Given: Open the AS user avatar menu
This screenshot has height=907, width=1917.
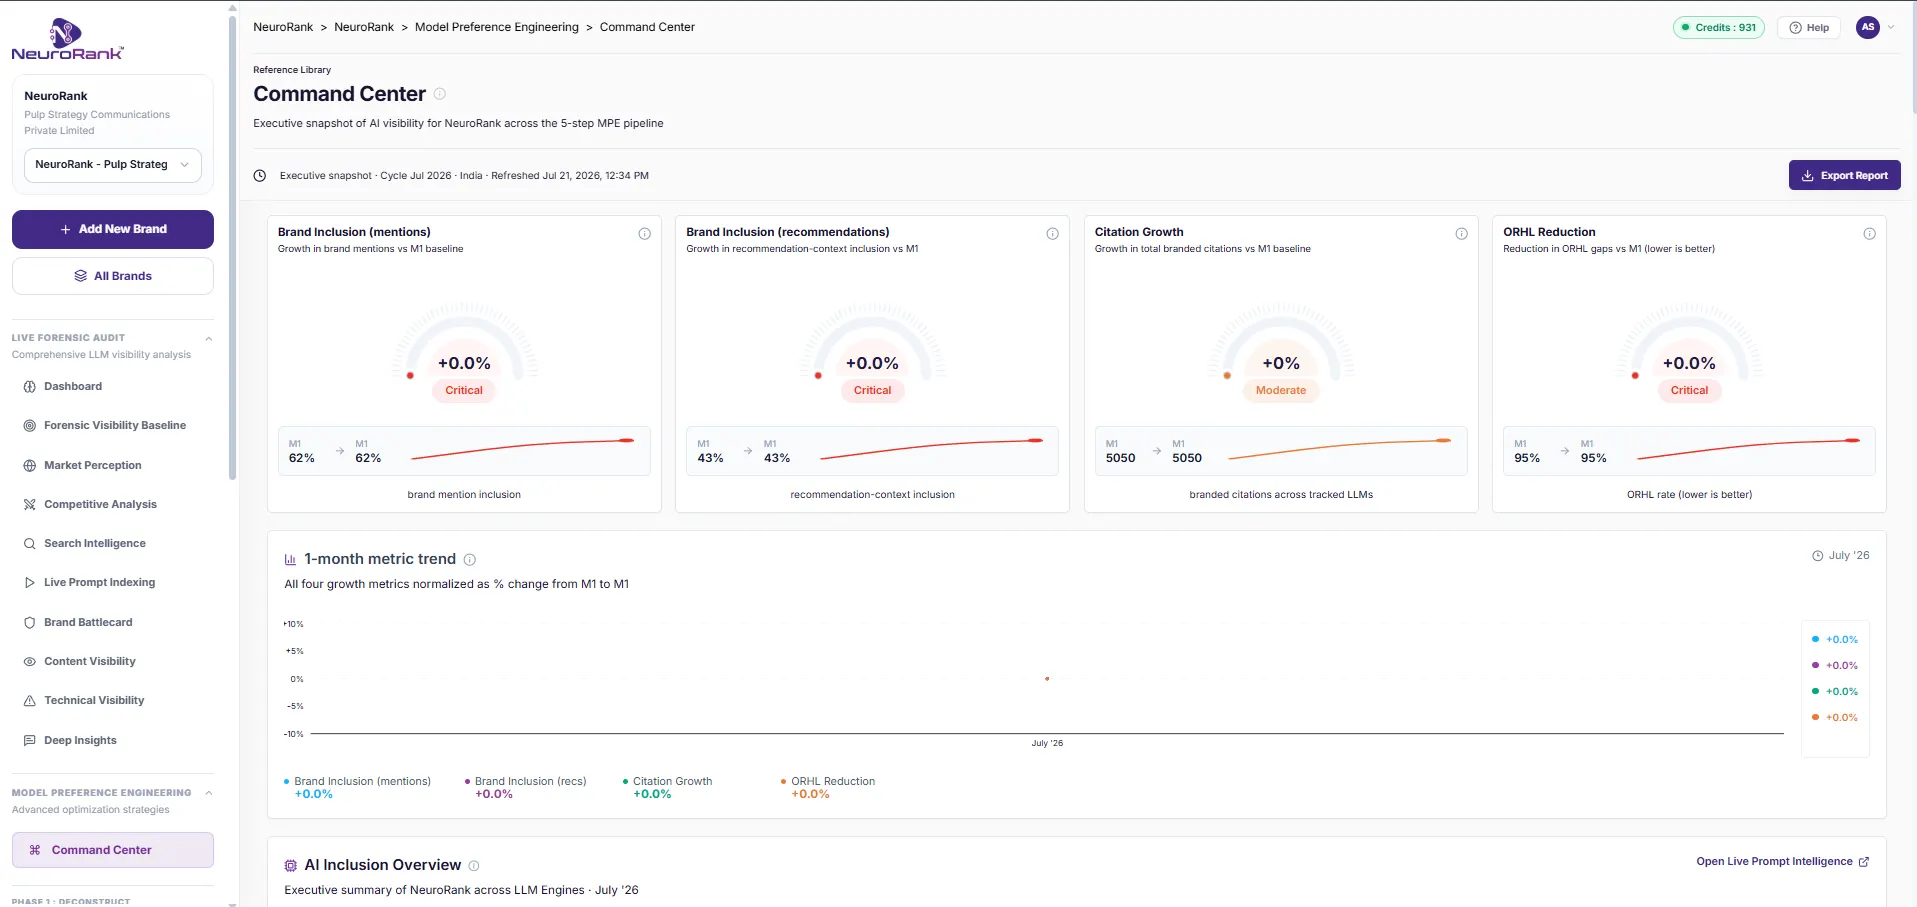Looking at the screenshot, I should click(1868, 28).
